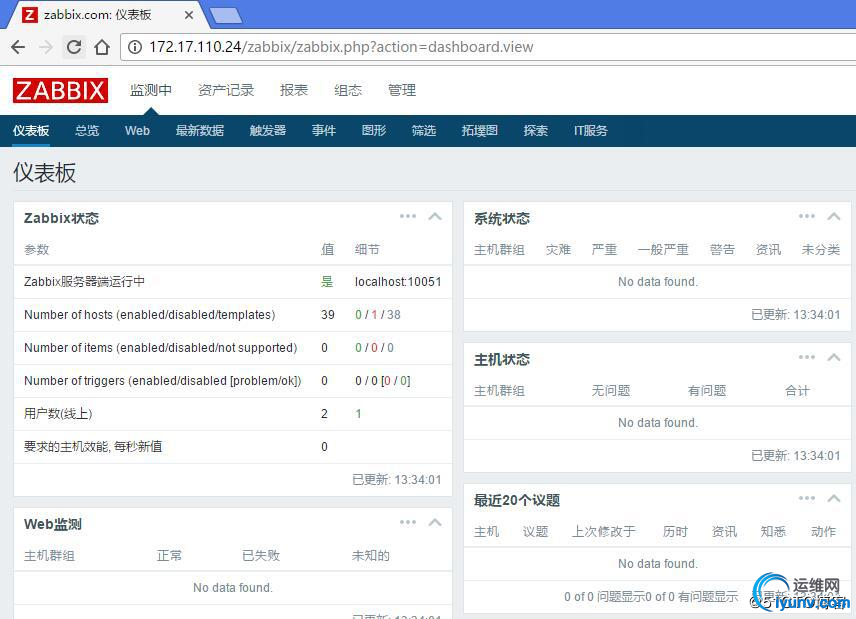This screenshot has width=856, height=619.
Task: Click the 警告 column header
Action: pos(722,250)
